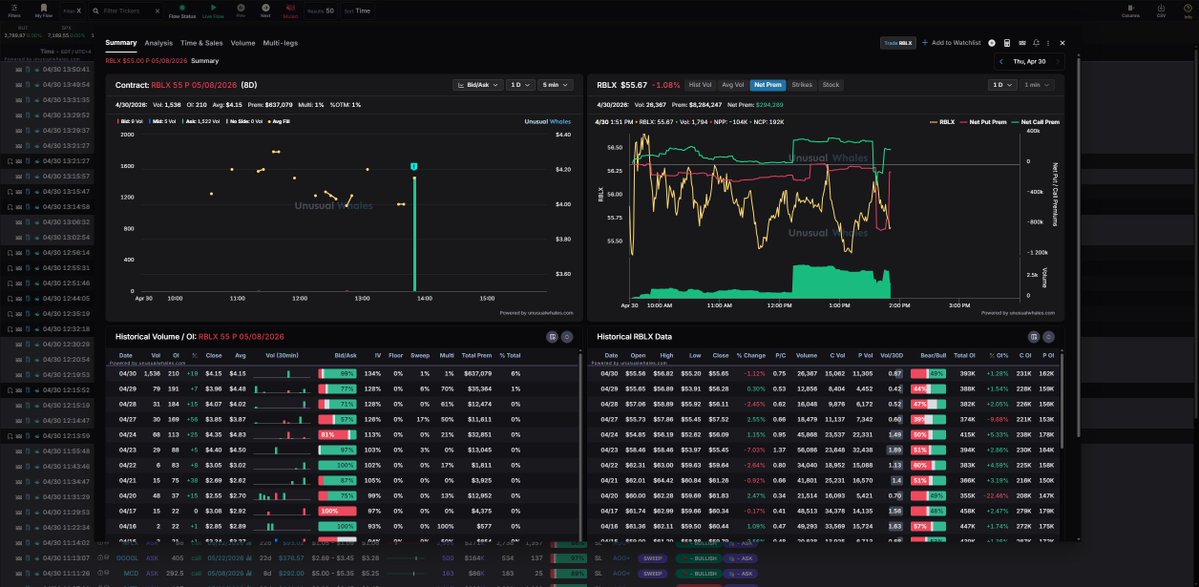Viewport: 1199px width, 587px height.
Task: Toggle Net Call Prem legend series
Action: [1035, 122]
